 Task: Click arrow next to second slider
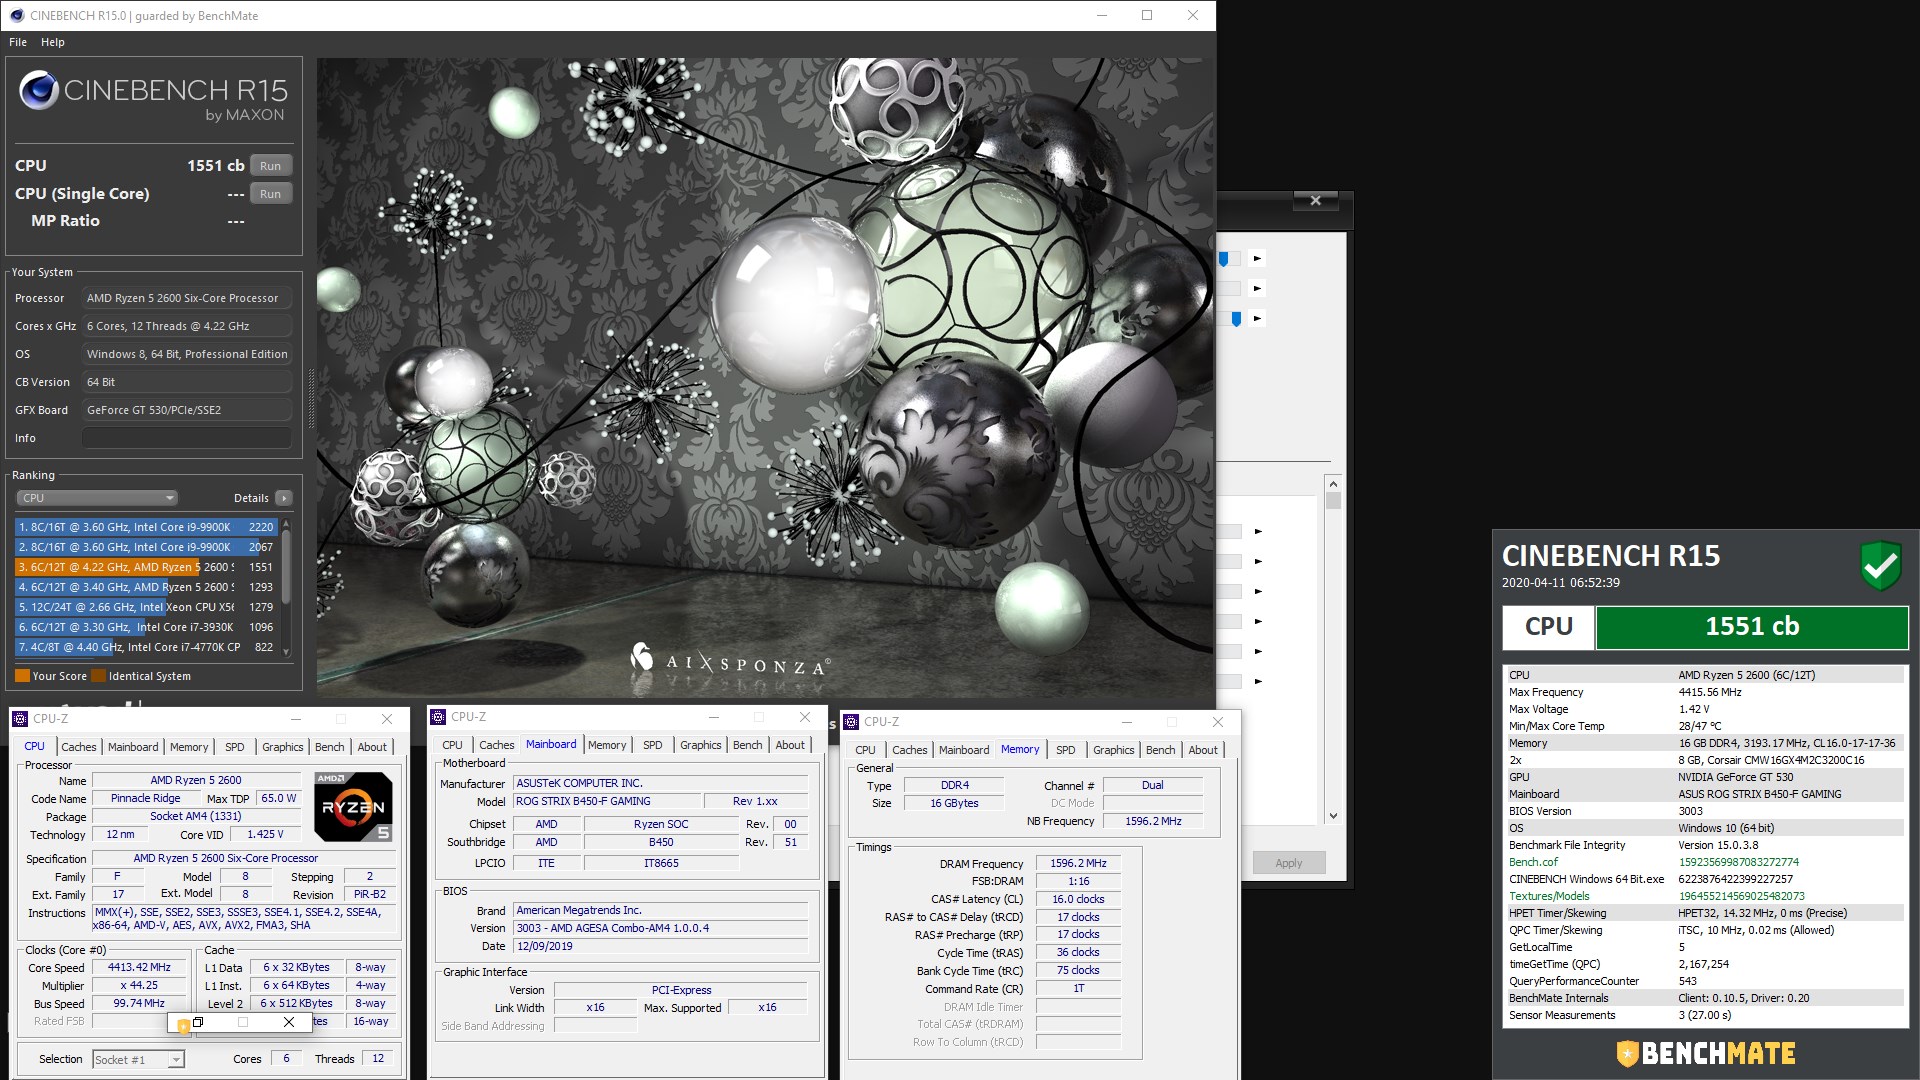(x=1257, y=289)
